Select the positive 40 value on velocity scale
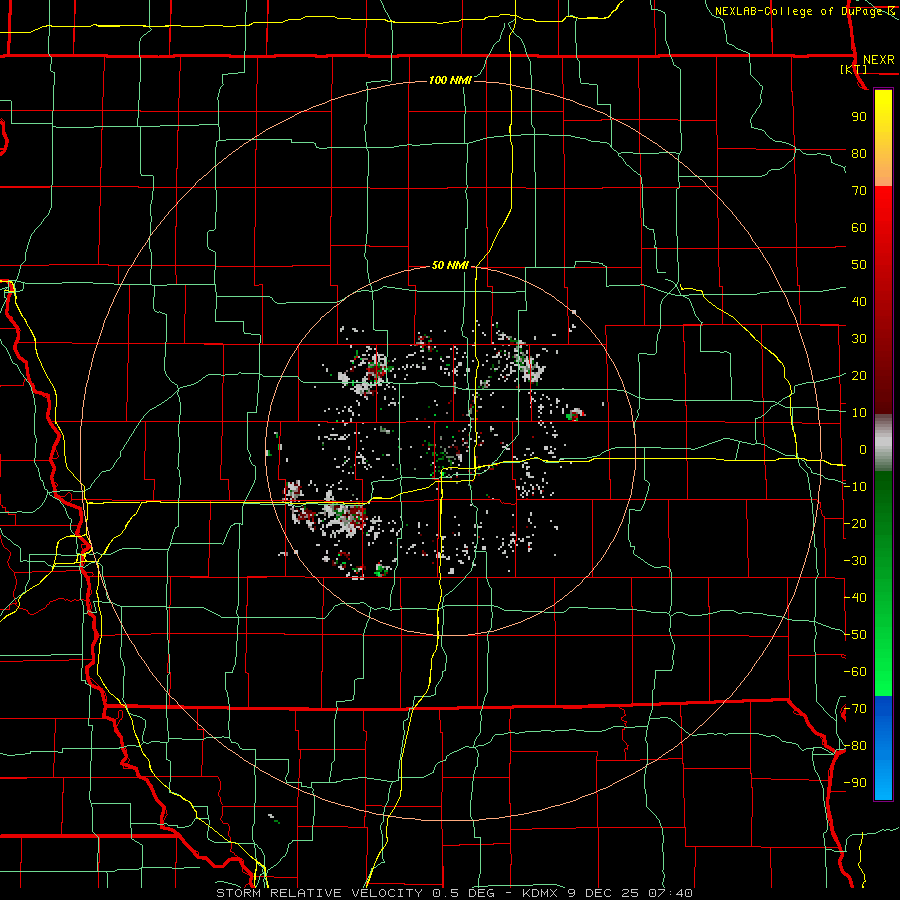Image resolution: width=900 pixels, height=900 pixels. point(859,301)
